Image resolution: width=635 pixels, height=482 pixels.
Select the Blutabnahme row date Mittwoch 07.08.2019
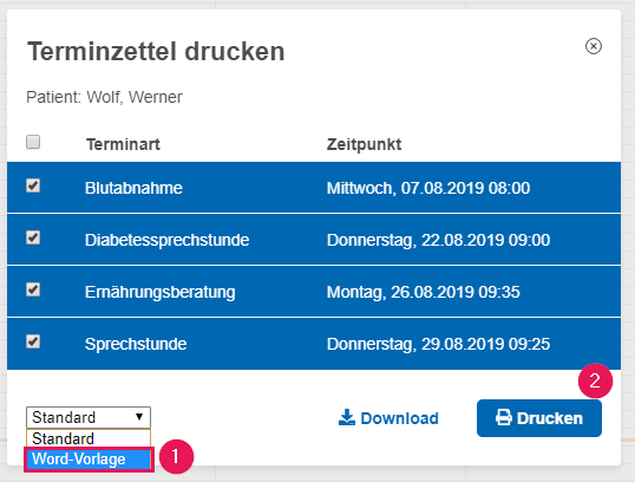coord(428,188)
